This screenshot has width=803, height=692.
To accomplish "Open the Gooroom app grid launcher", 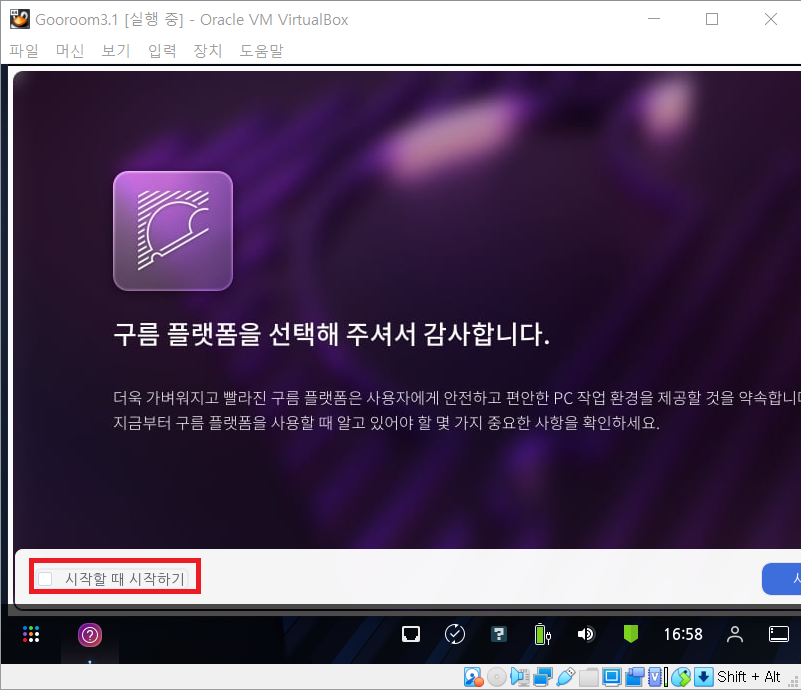I will pos(31,636).
